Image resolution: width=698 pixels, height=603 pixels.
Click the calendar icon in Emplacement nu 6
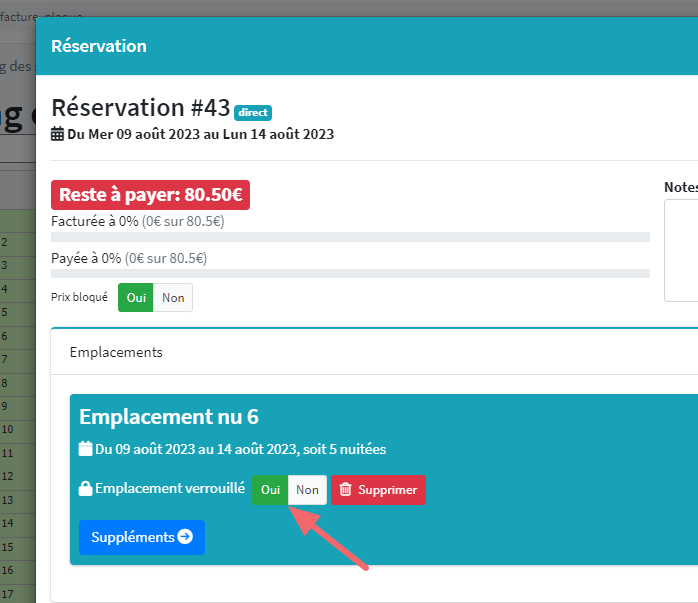[x=86, y=449]
